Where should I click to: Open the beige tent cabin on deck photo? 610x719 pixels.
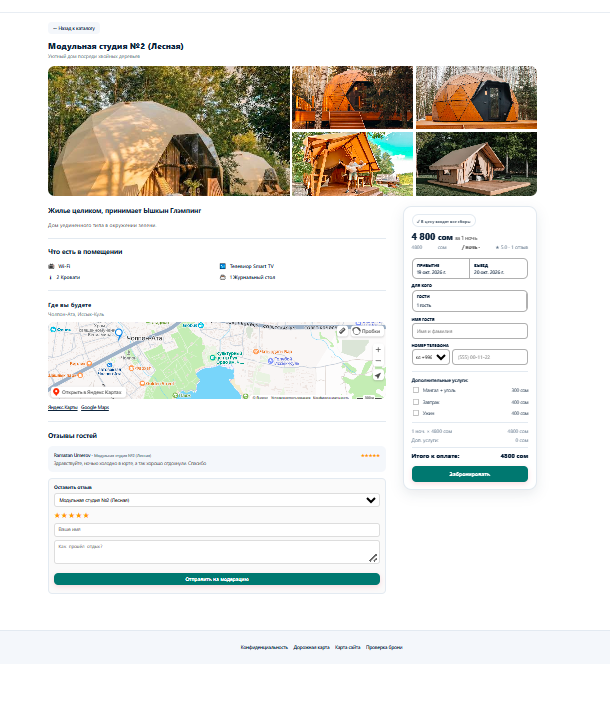coord(476,164)
